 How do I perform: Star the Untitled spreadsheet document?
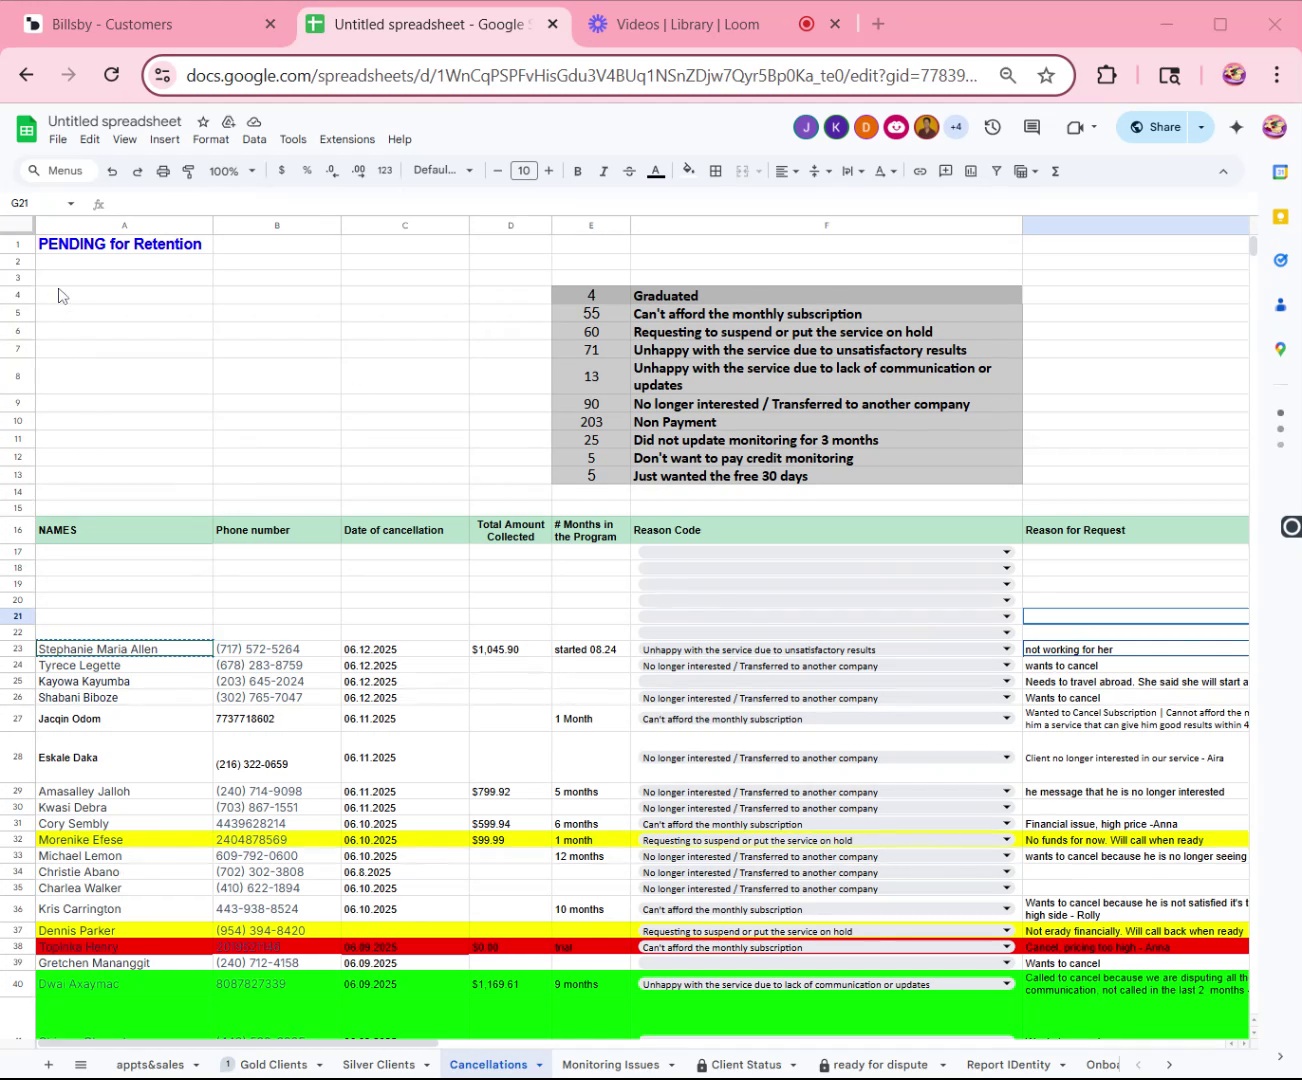pos(203,121)
